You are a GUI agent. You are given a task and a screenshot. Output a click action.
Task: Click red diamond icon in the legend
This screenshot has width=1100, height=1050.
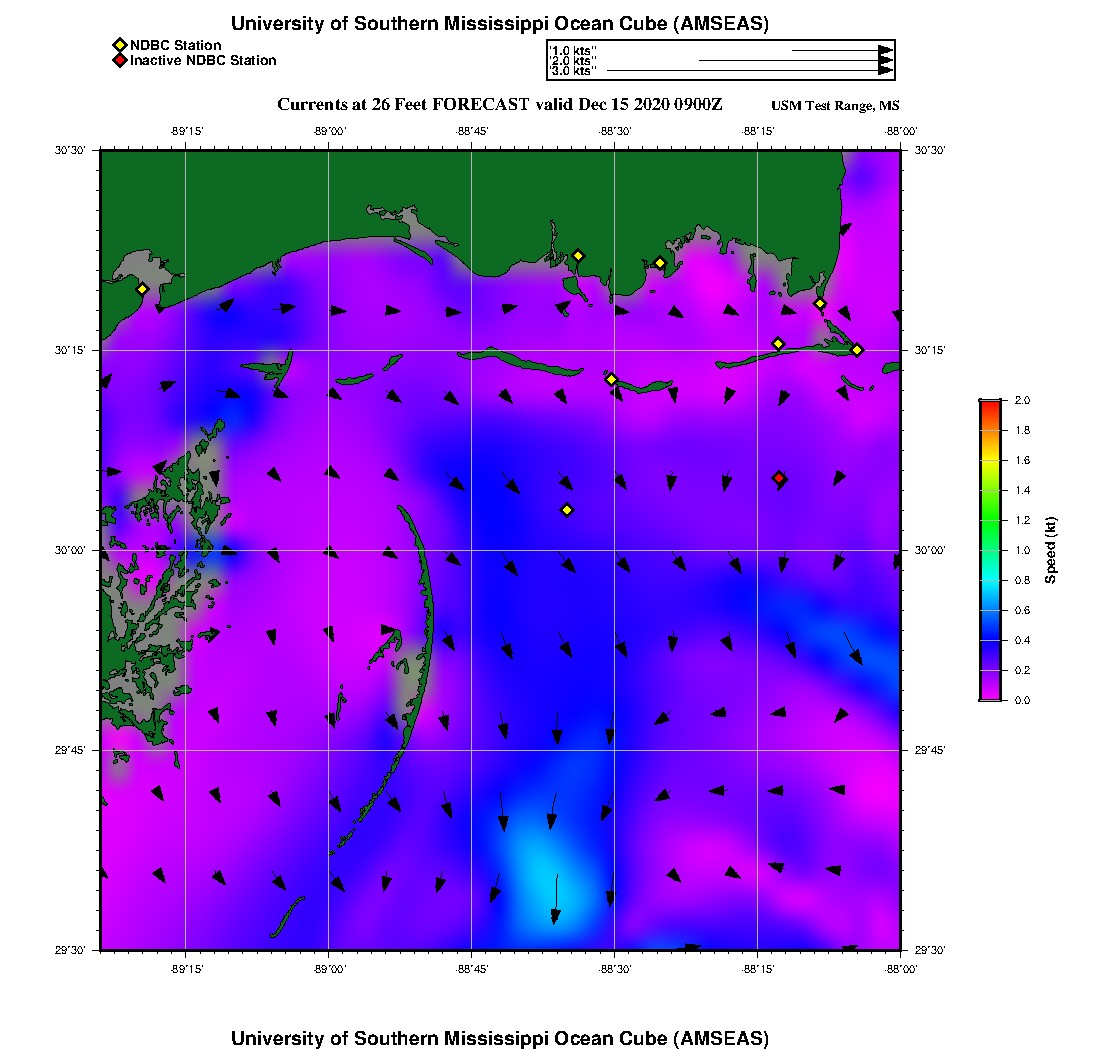[x=120, y=61]
